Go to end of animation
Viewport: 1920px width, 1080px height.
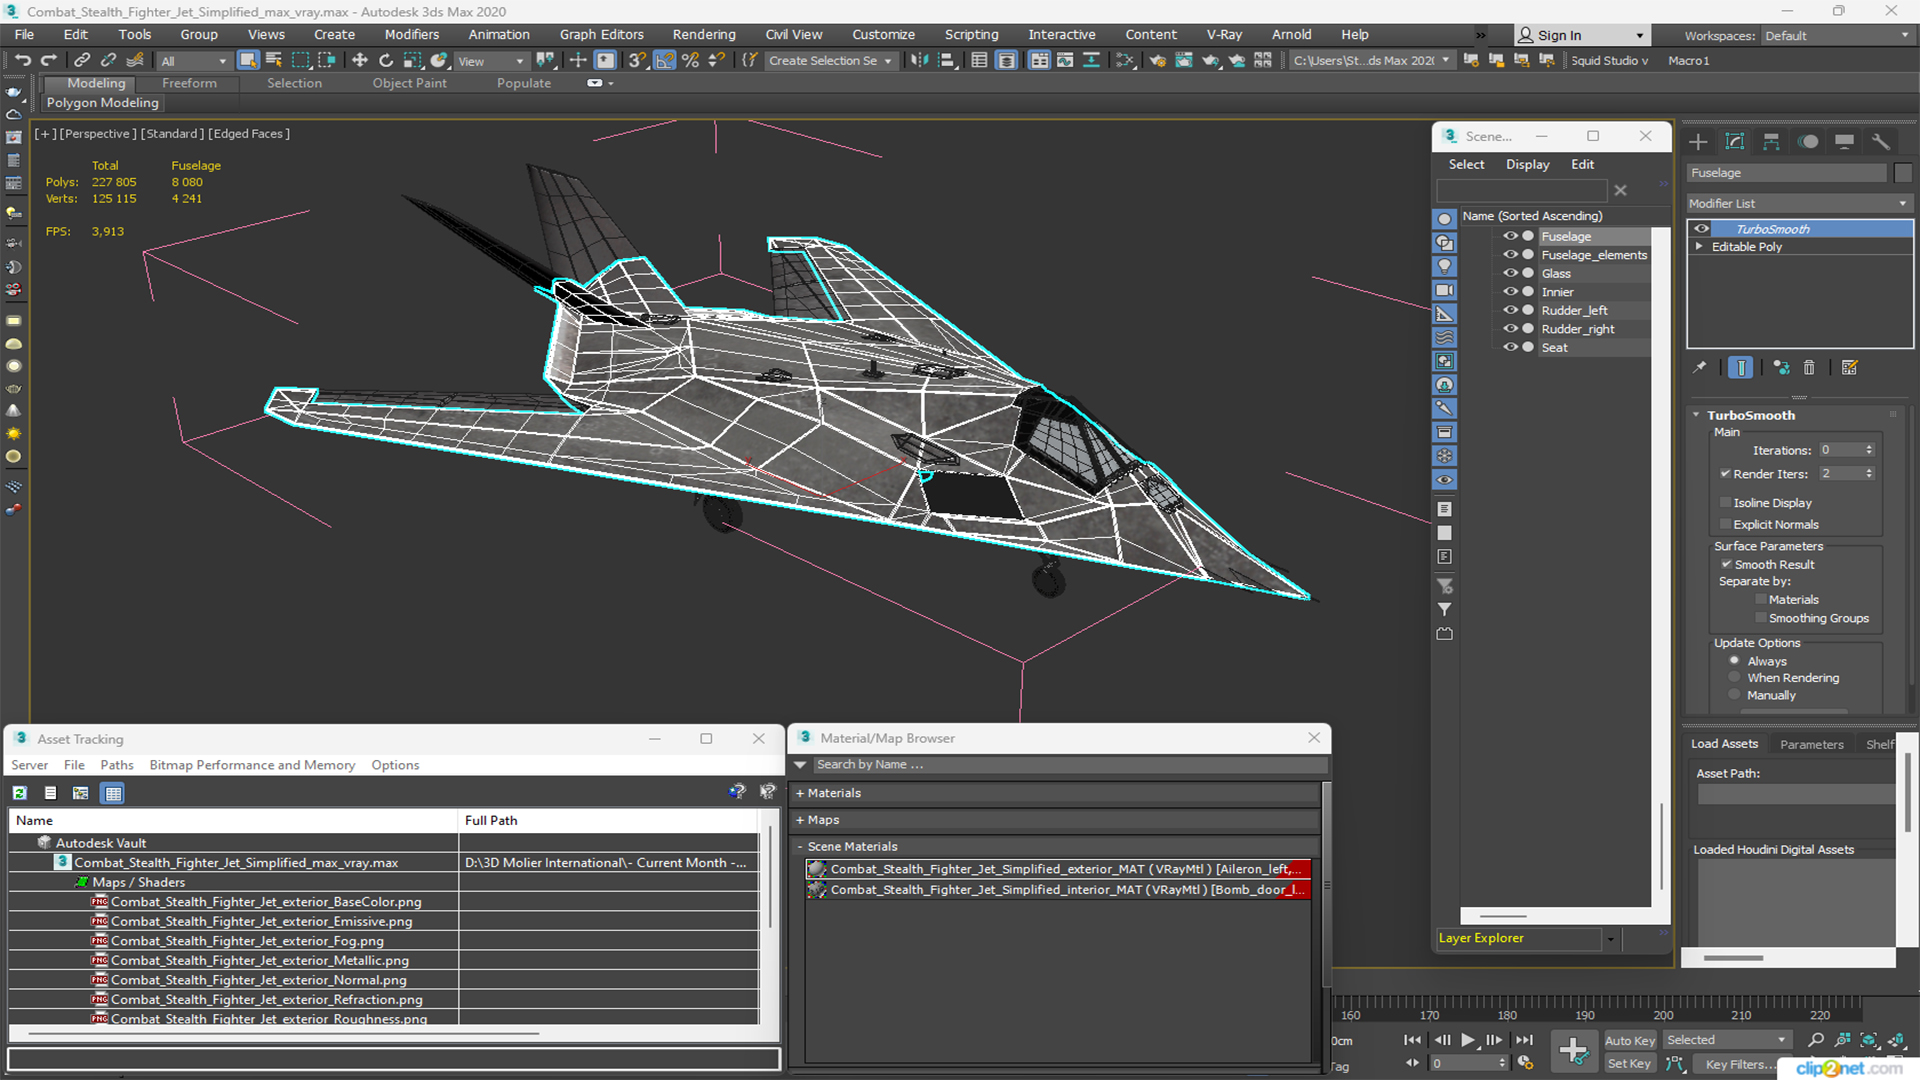(1524, 1040)
